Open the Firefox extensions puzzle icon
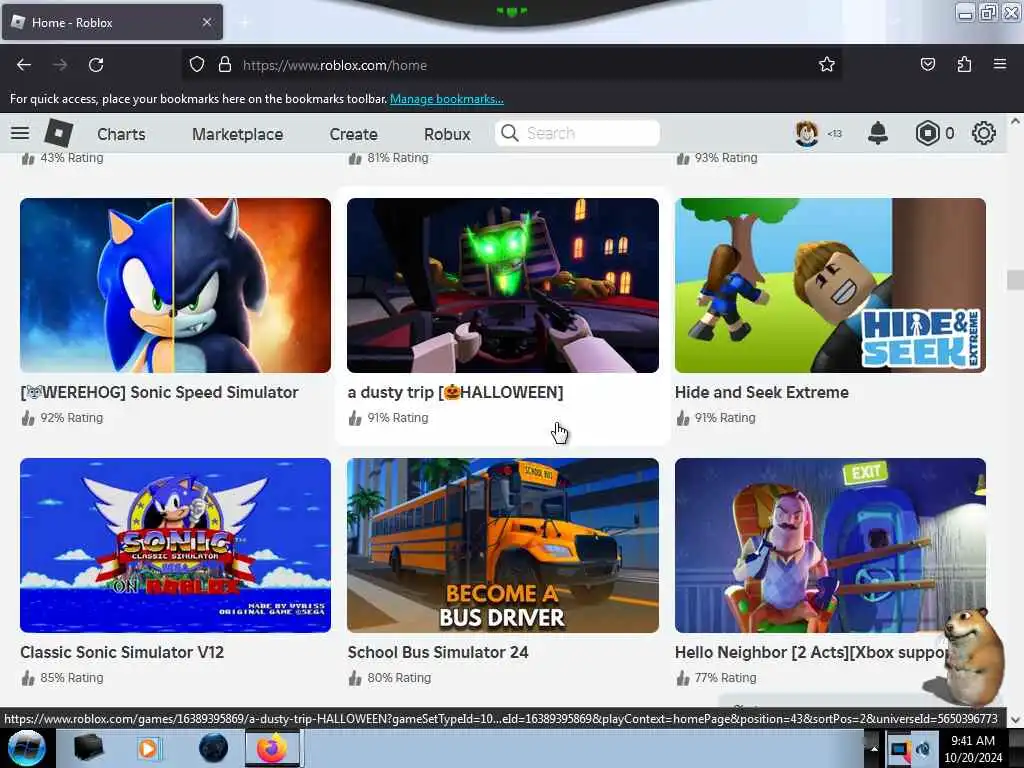Image resolution: width=1024 pixels, height=768 pixels. 964,64
